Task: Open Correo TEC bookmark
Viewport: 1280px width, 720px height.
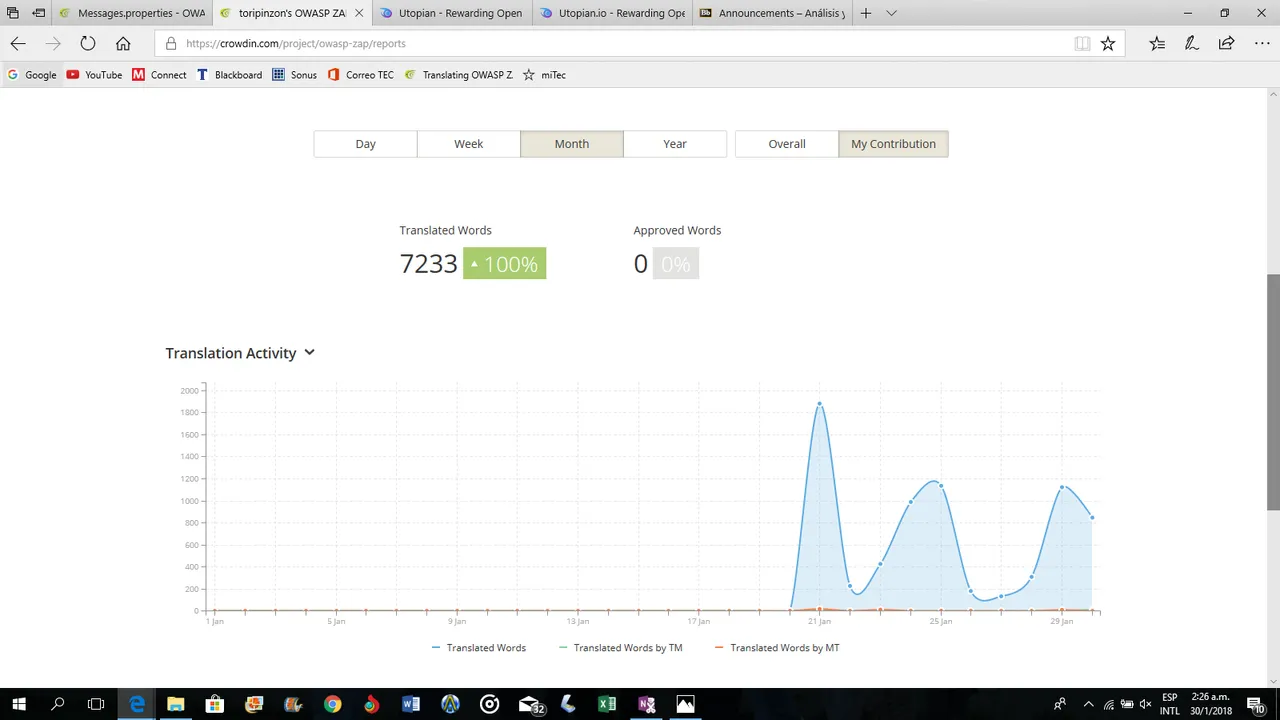Action: click(x=361, y=75)
